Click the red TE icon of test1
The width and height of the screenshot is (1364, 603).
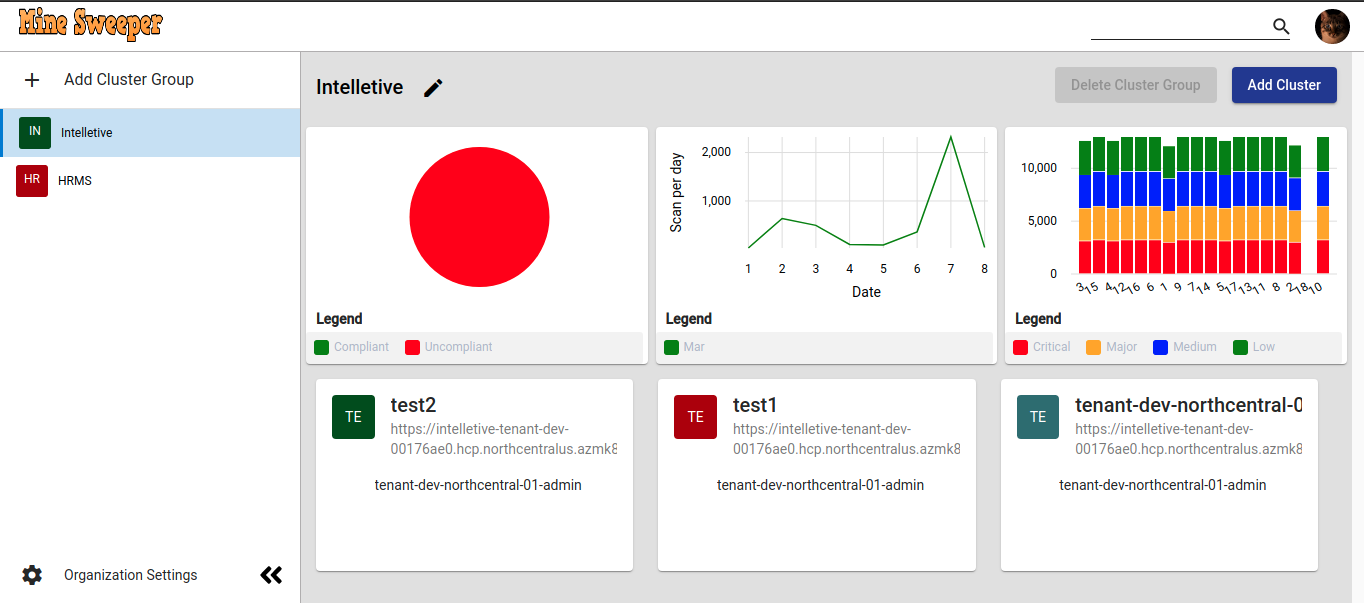click(695, 417)
